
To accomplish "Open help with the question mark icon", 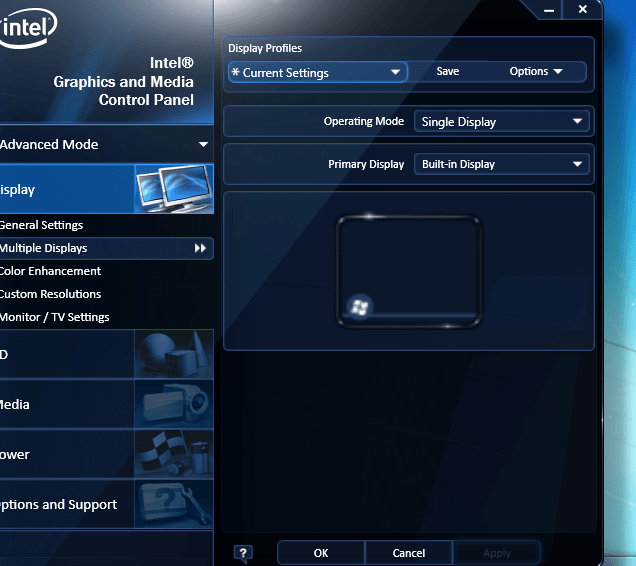I will pyautogui.click(x=243, y=553).
